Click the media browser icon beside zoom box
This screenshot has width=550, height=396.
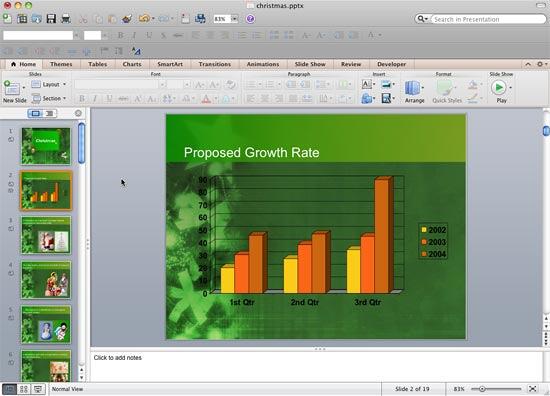pos(200,19)
